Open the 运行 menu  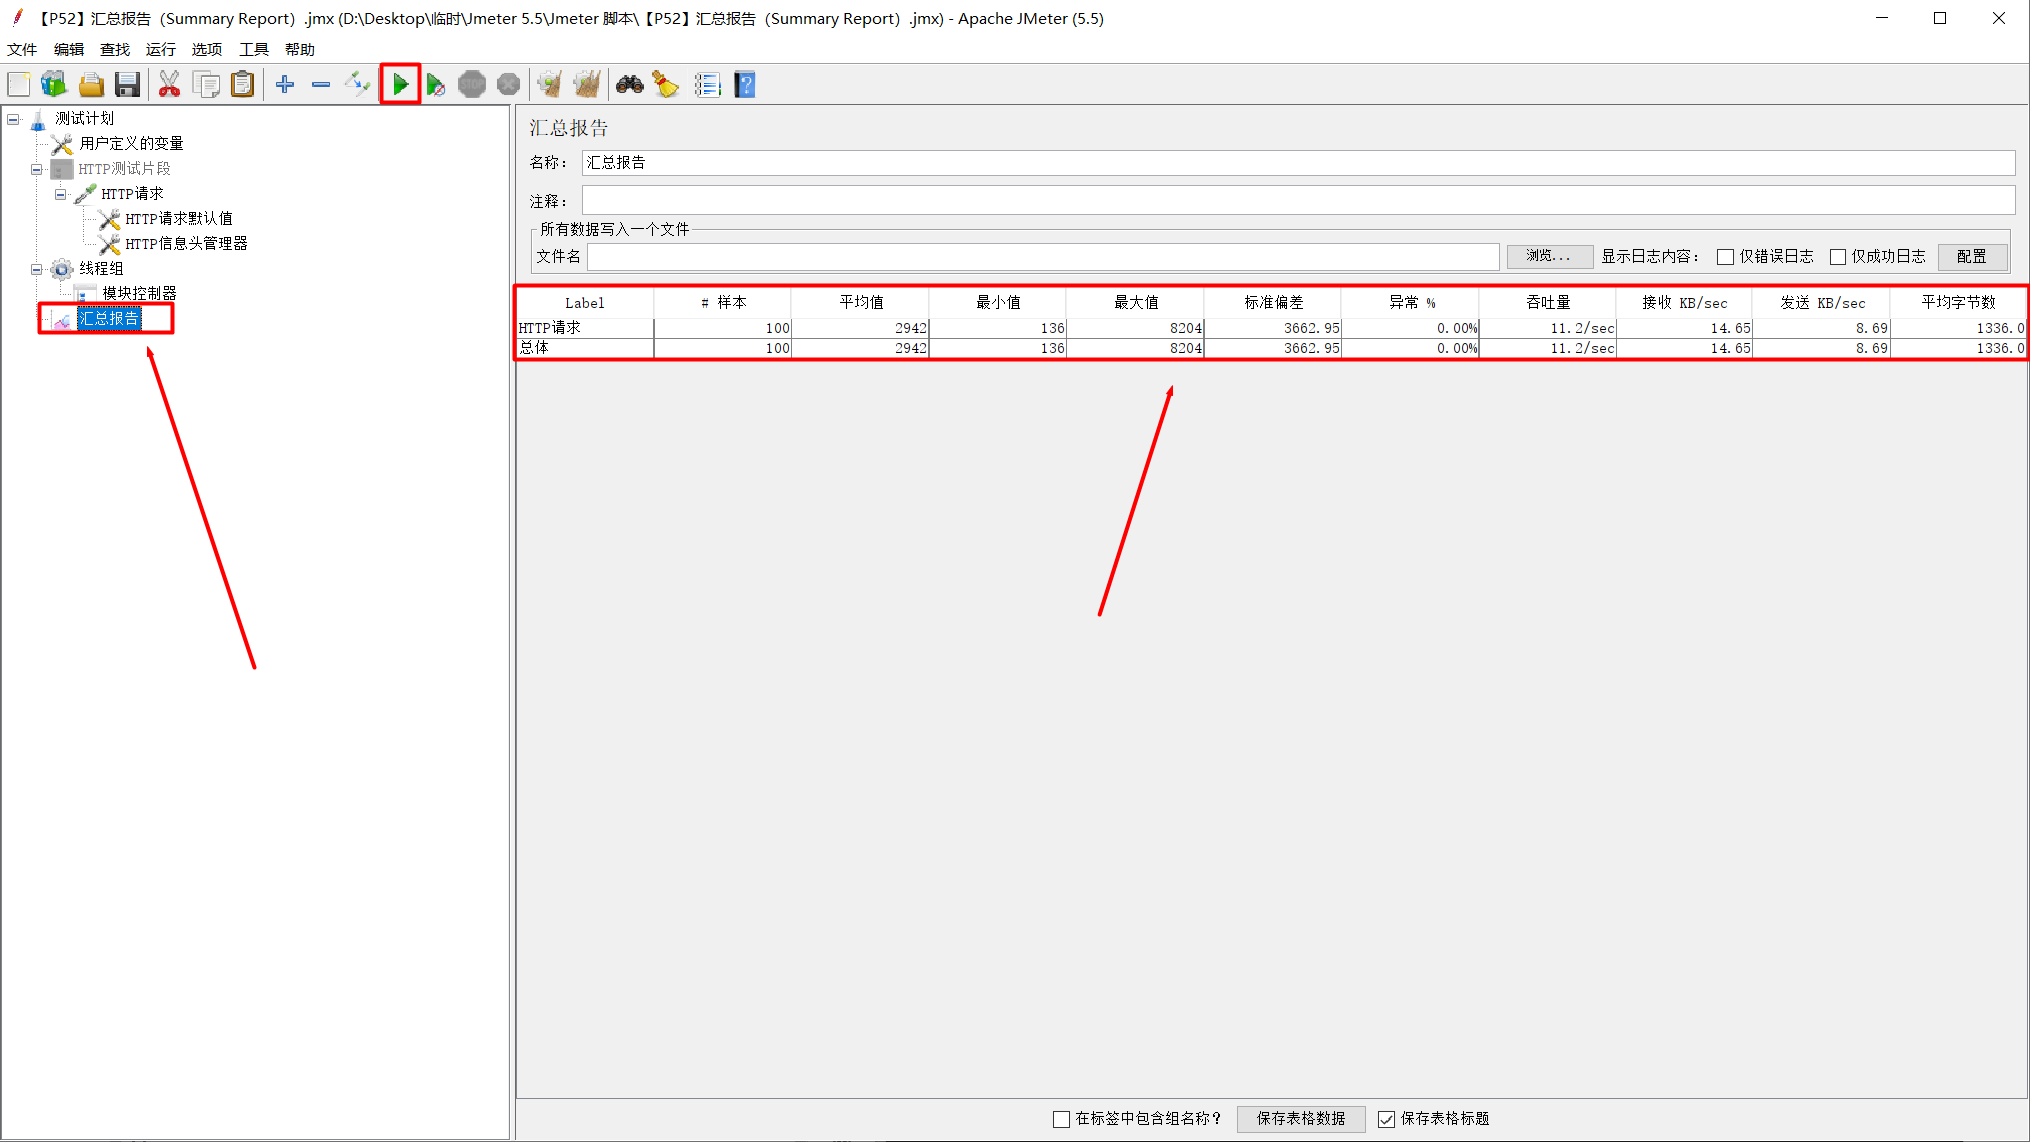pyautogui.click(x=161, y=49)
